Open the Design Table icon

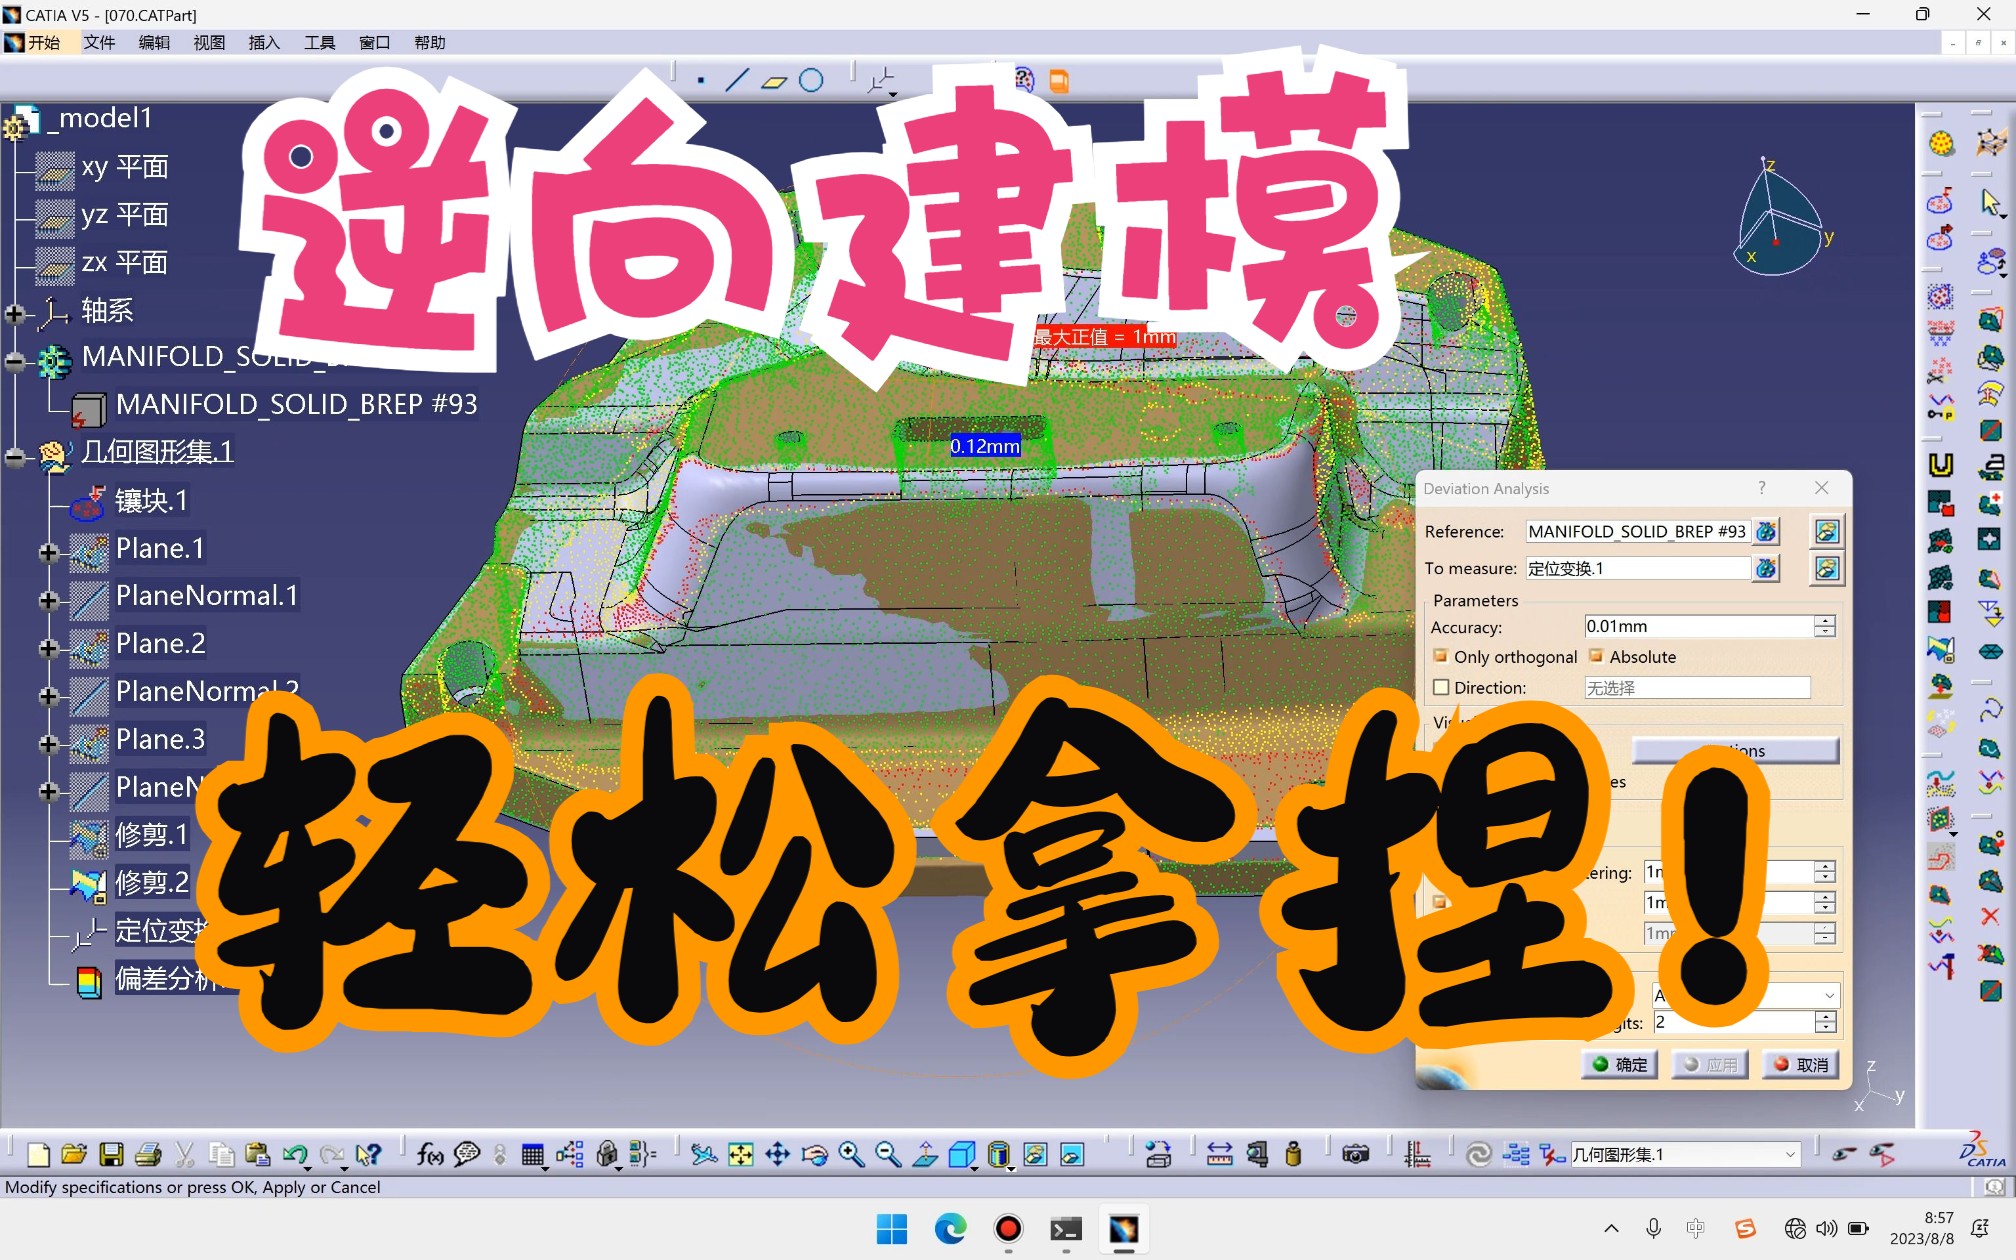point(532,1155)
